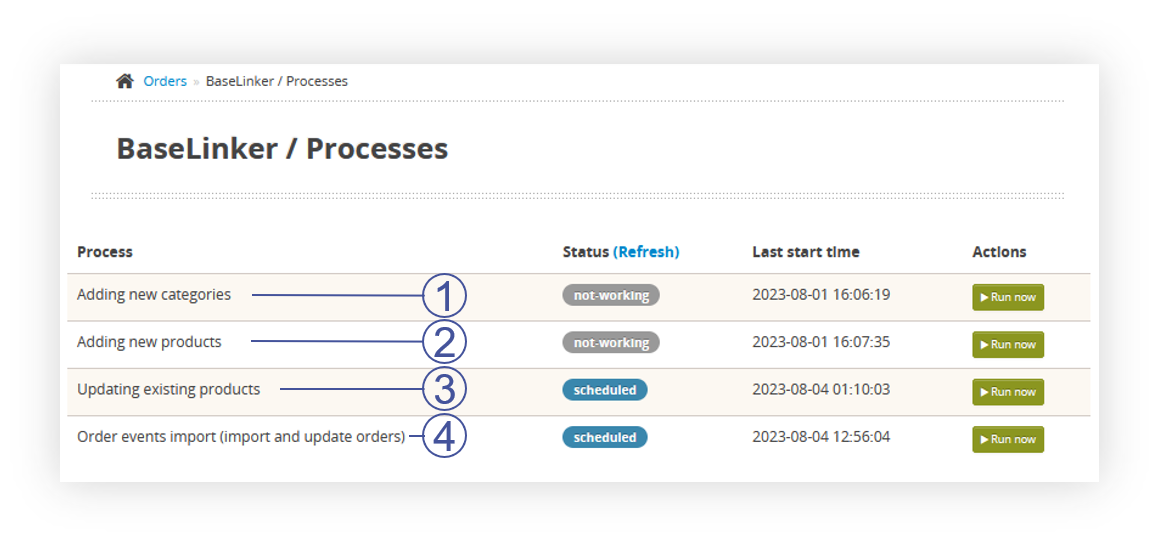1170x545 pixels.
Task: Click not-working badge for Adding new products
Action: point(611,343)
